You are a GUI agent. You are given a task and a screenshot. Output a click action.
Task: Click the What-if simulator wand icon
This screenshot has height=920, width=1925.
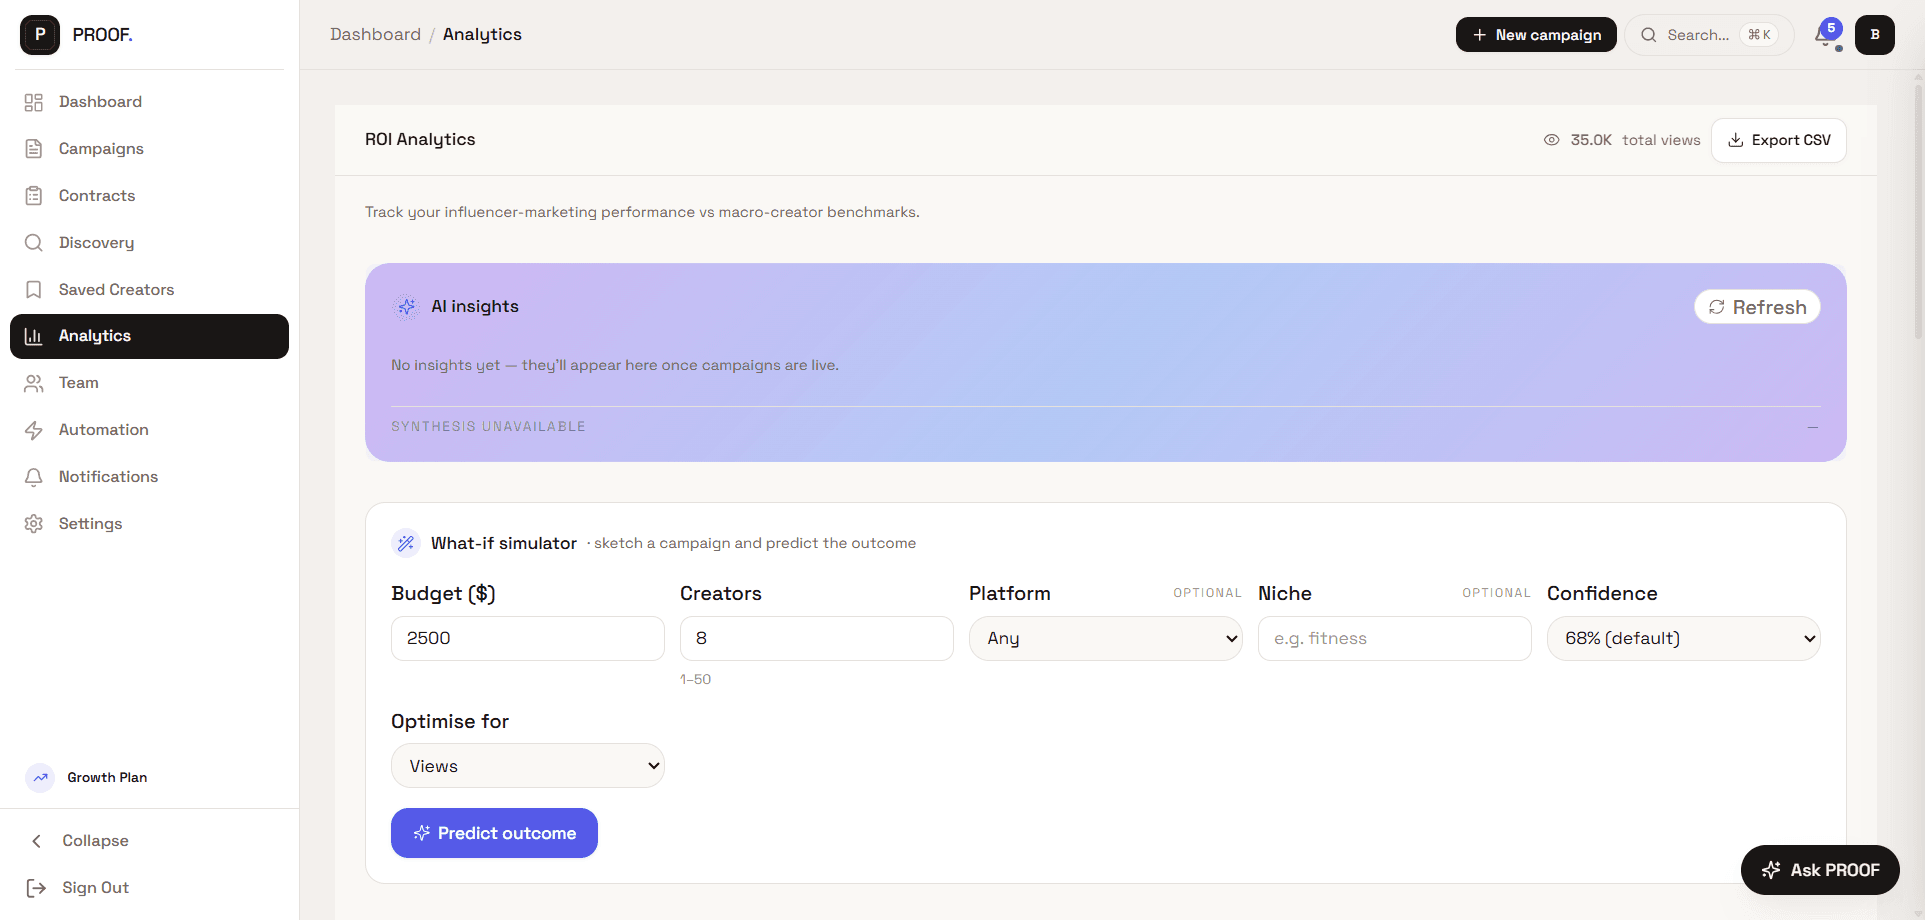pyautogui.click(x=406, y=543)
